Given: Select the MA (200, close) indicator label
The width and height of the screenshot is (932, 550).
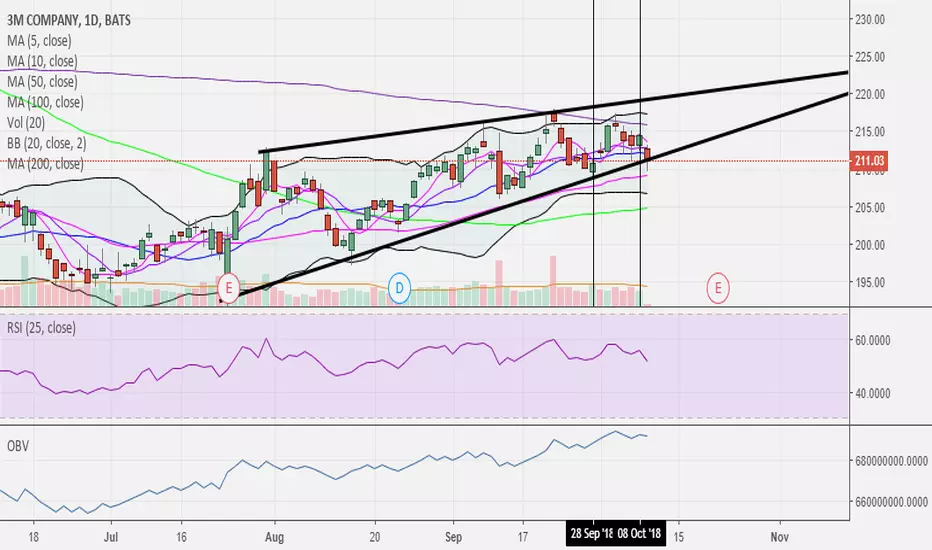Looking at the screenshot, I should click(45, 164).
